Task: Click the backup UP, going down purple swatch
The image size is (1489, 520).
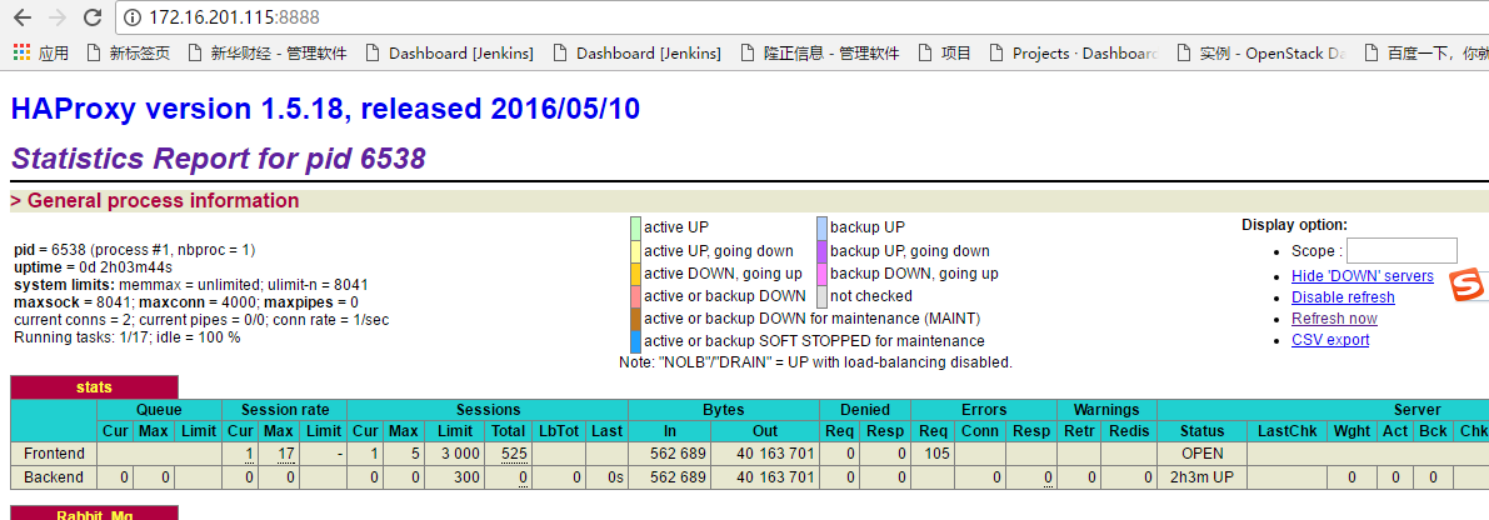Action: (822, 251)
